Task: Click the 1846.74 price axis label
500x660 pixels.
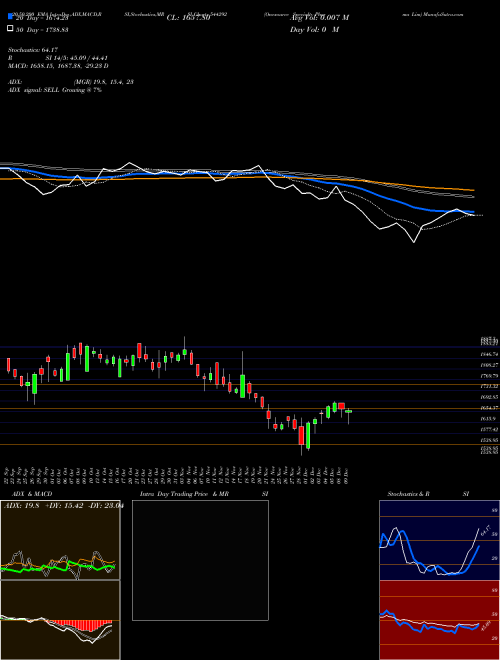Action: [x=490, y=354]
